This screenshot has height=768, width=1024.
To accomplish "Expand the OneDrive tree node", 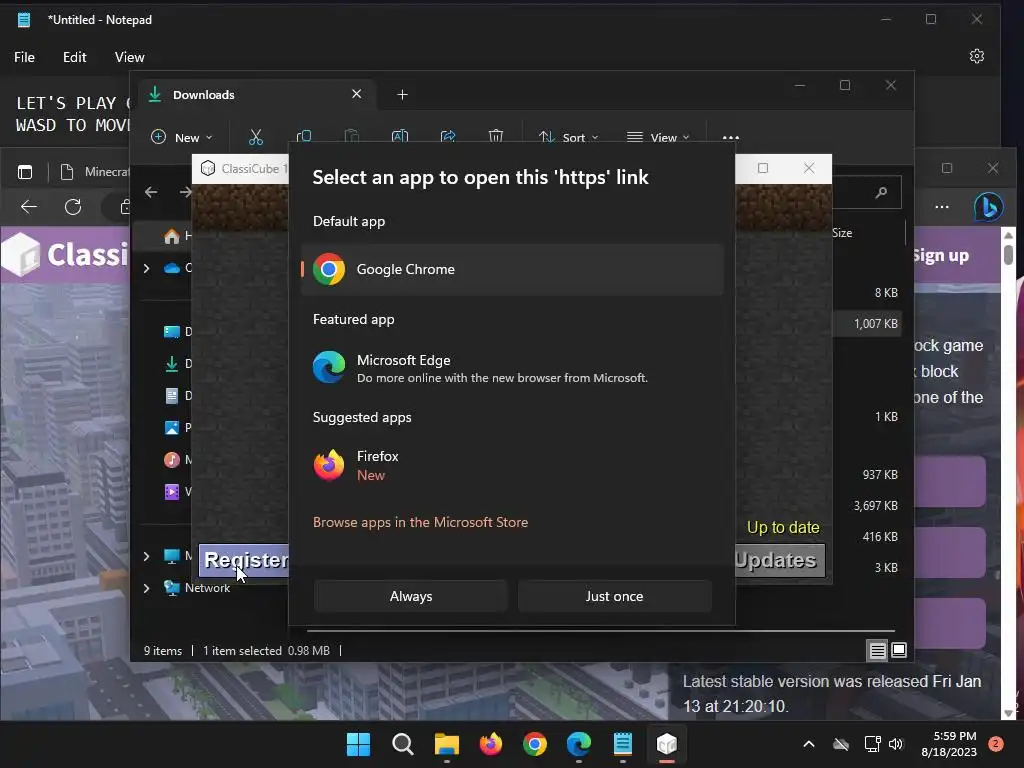I will 146,268.
